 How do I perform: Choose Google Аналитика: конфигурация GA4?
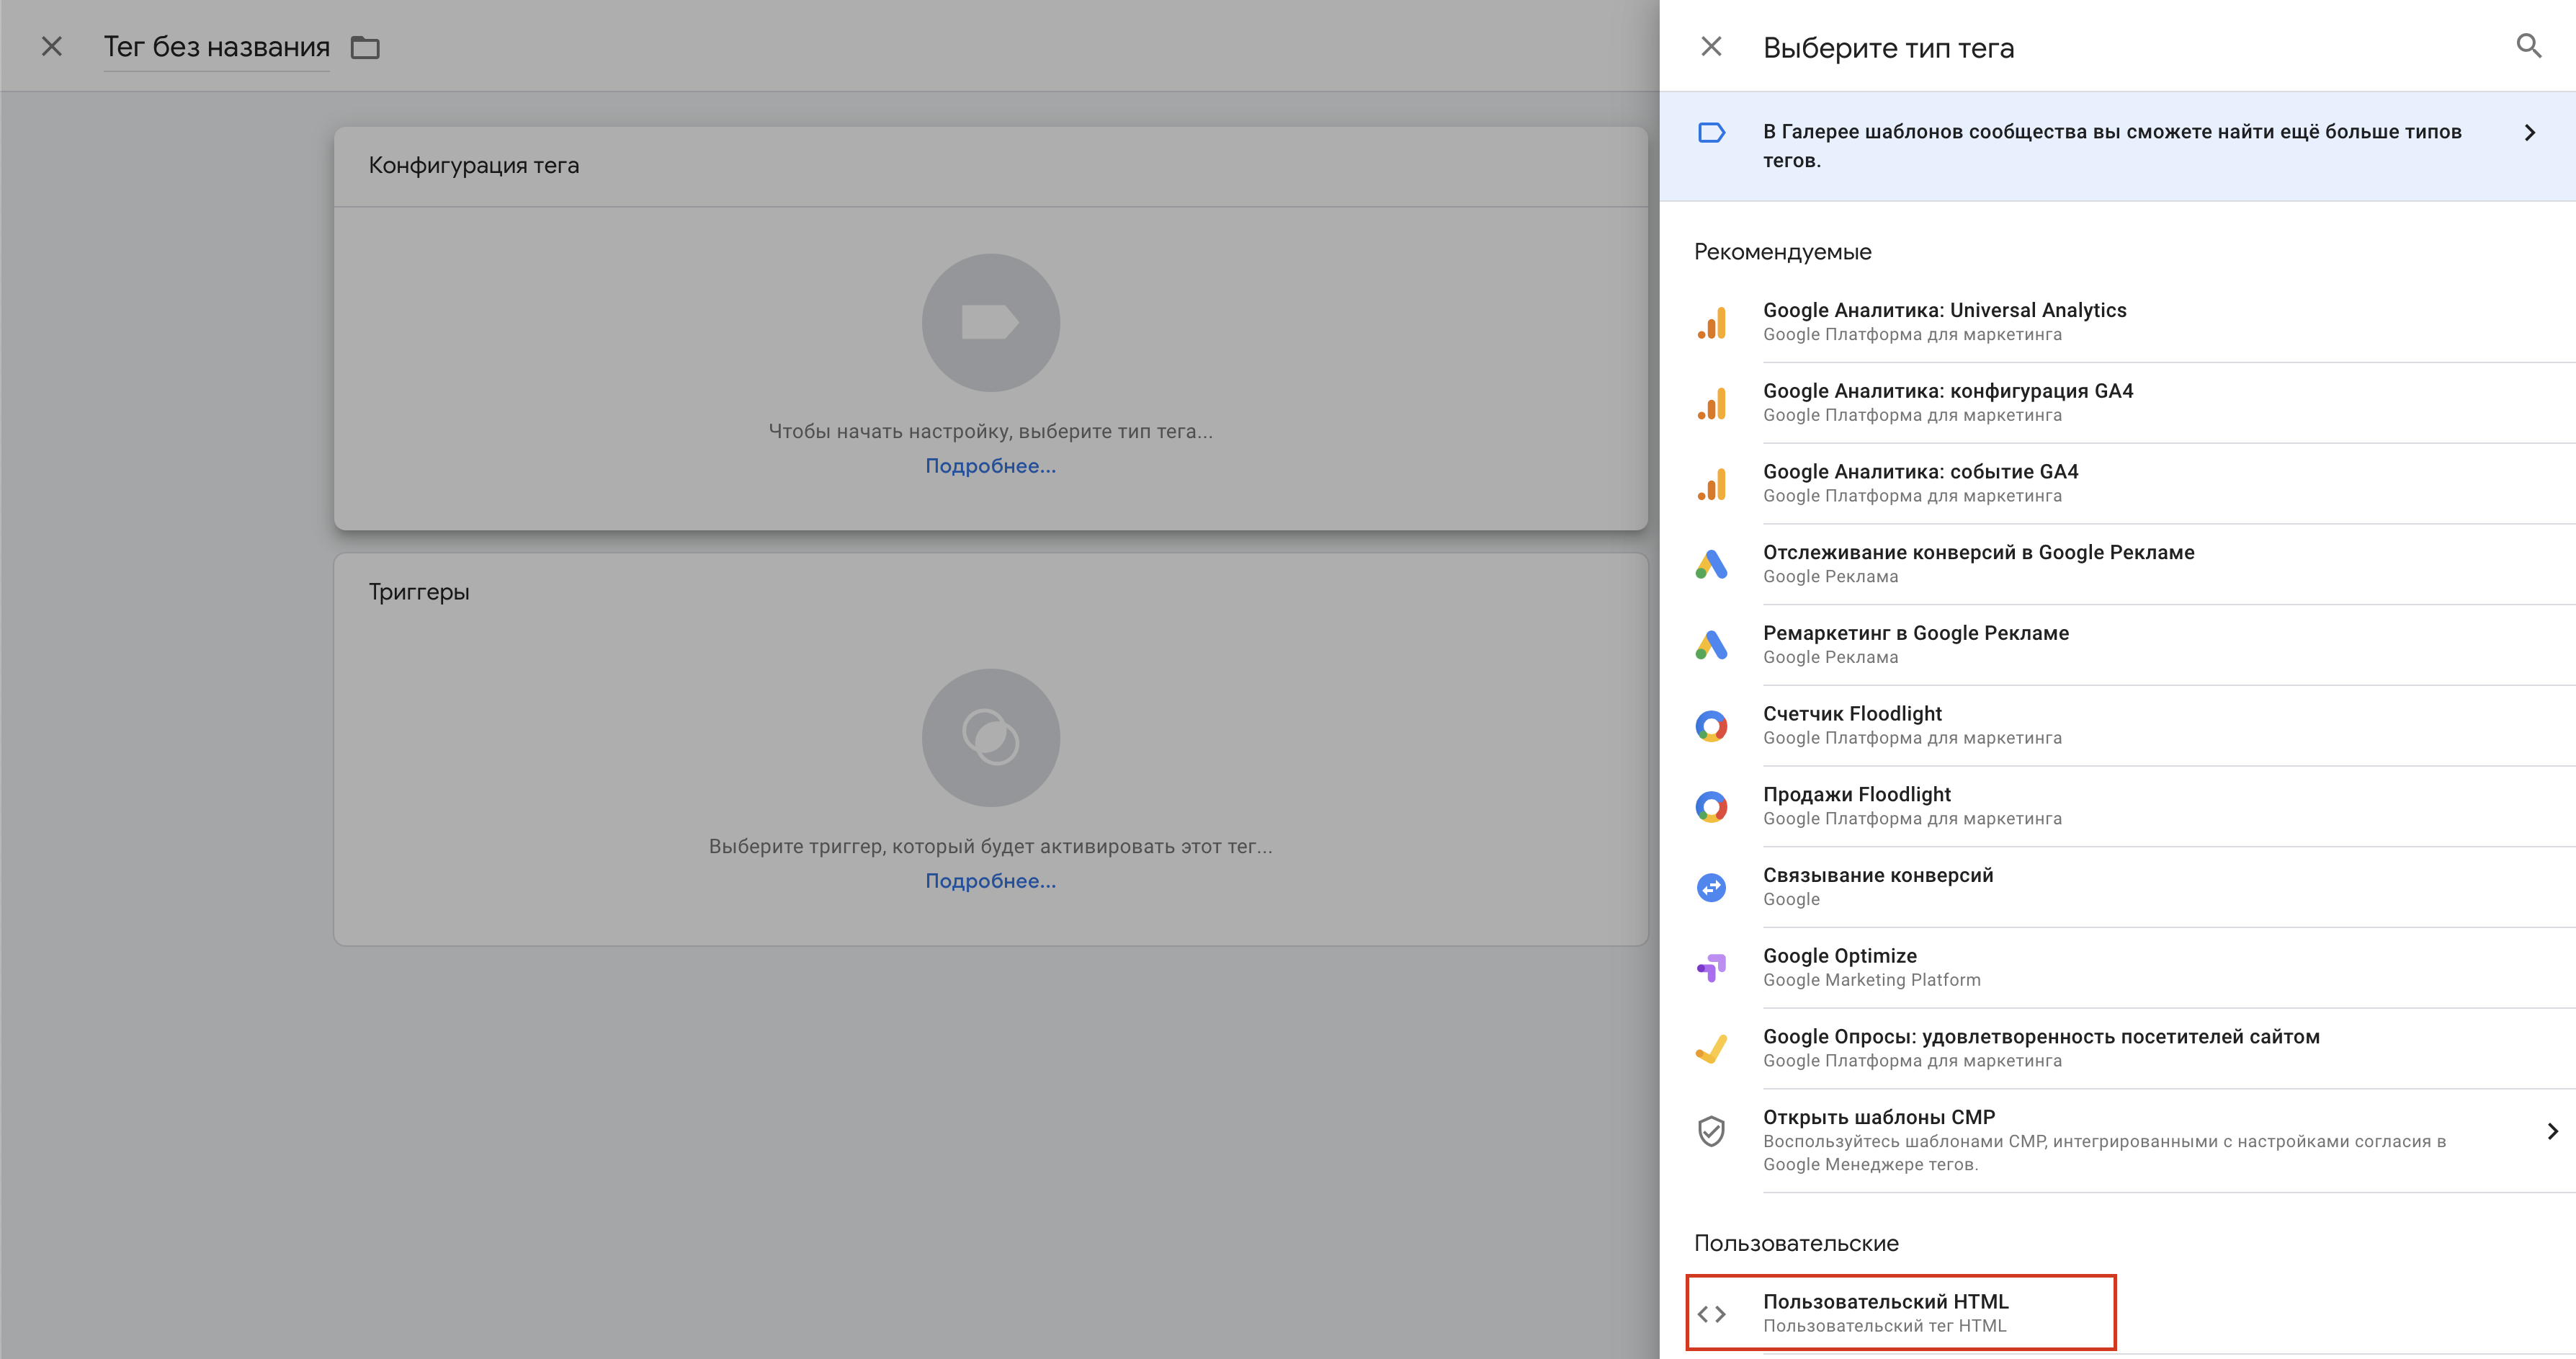click(2117, 403)
